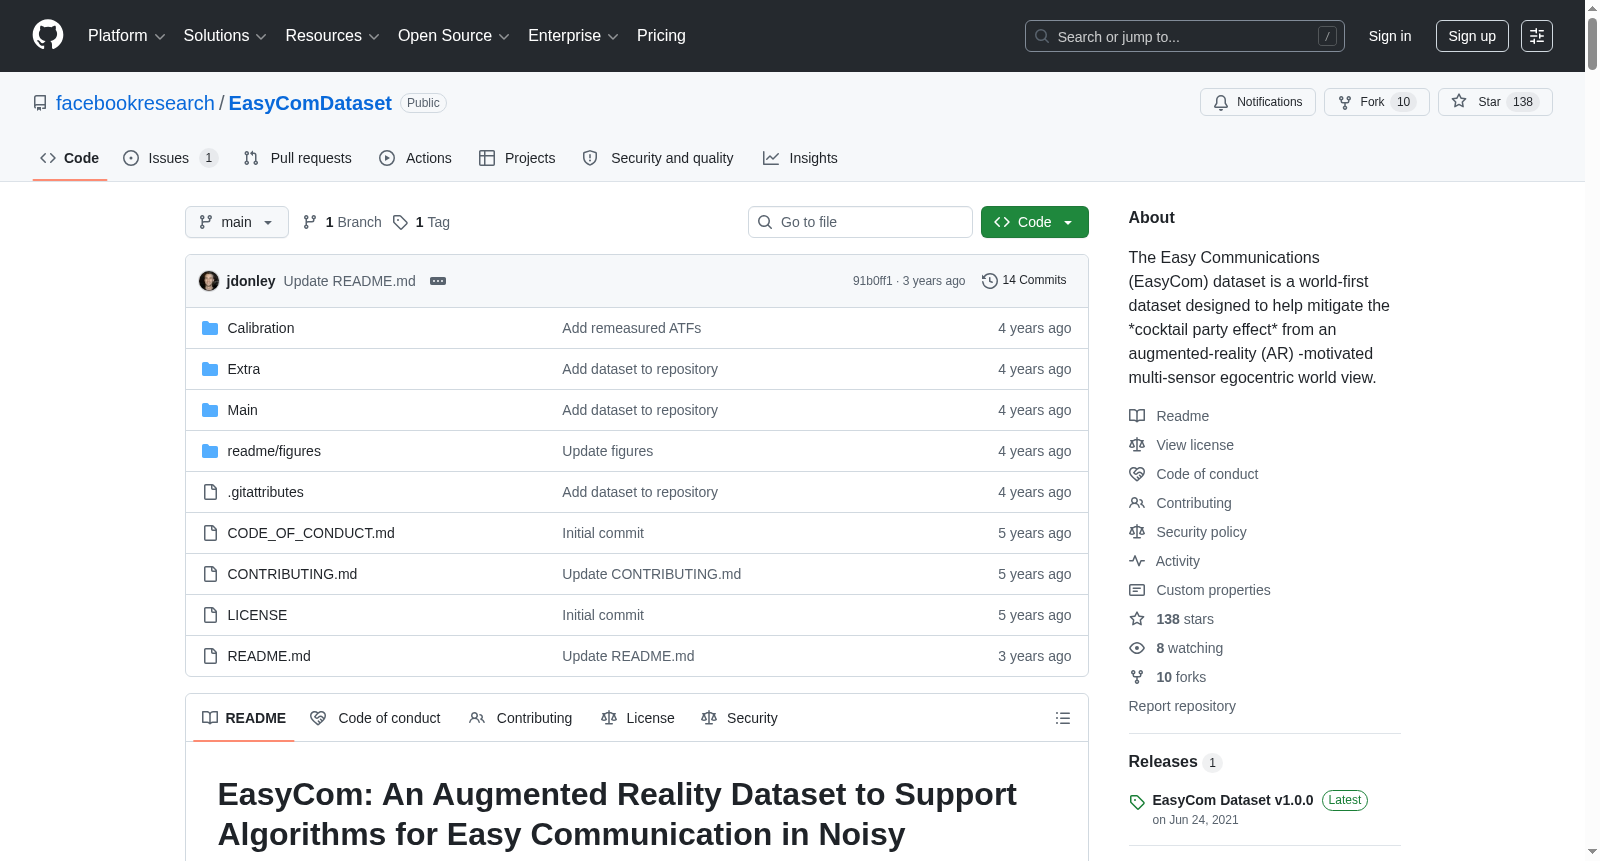This screenshot has height=861, width=1600.
Task: Click the Sign in link
Action: [1390, 36]
